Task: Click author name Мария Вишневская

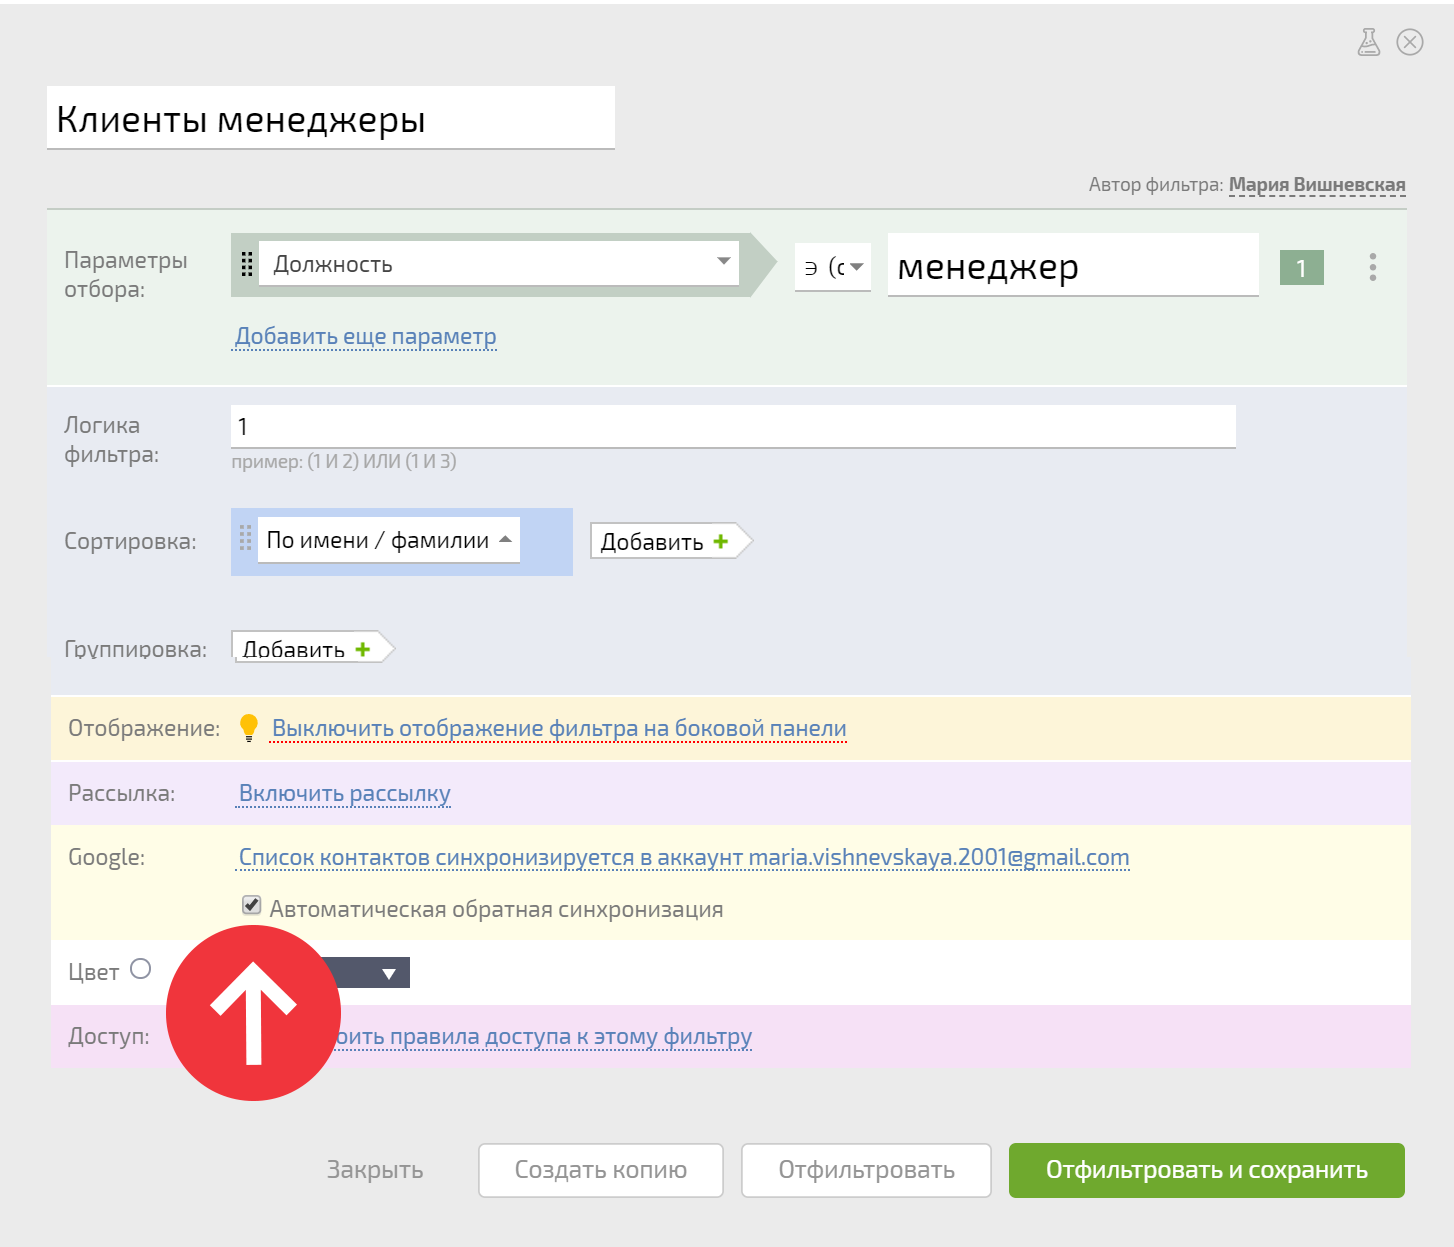Action: (1317, 185)
